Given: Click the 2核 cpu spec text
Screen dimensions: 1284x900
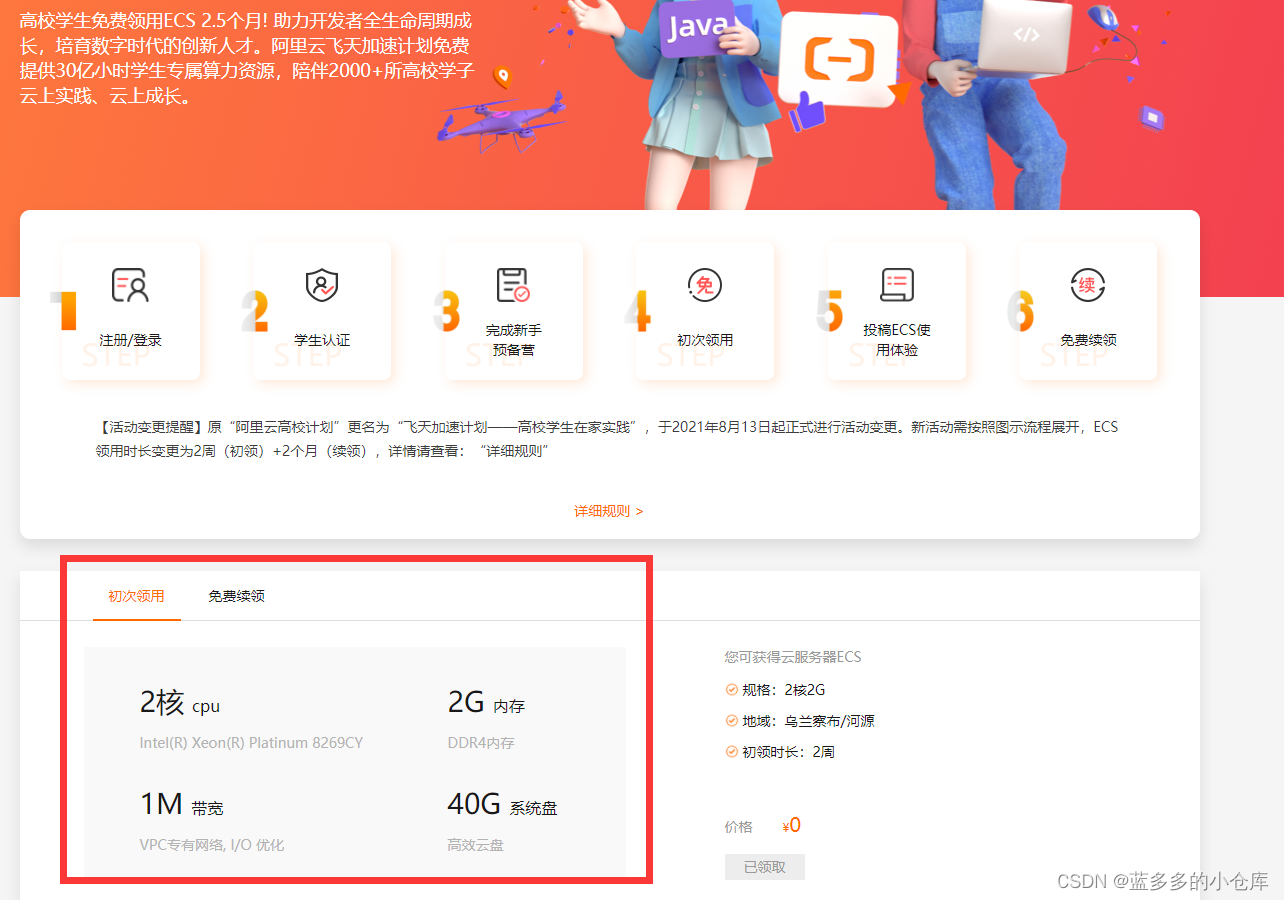Looking at the screenshot, I should [x=180, y=703].
